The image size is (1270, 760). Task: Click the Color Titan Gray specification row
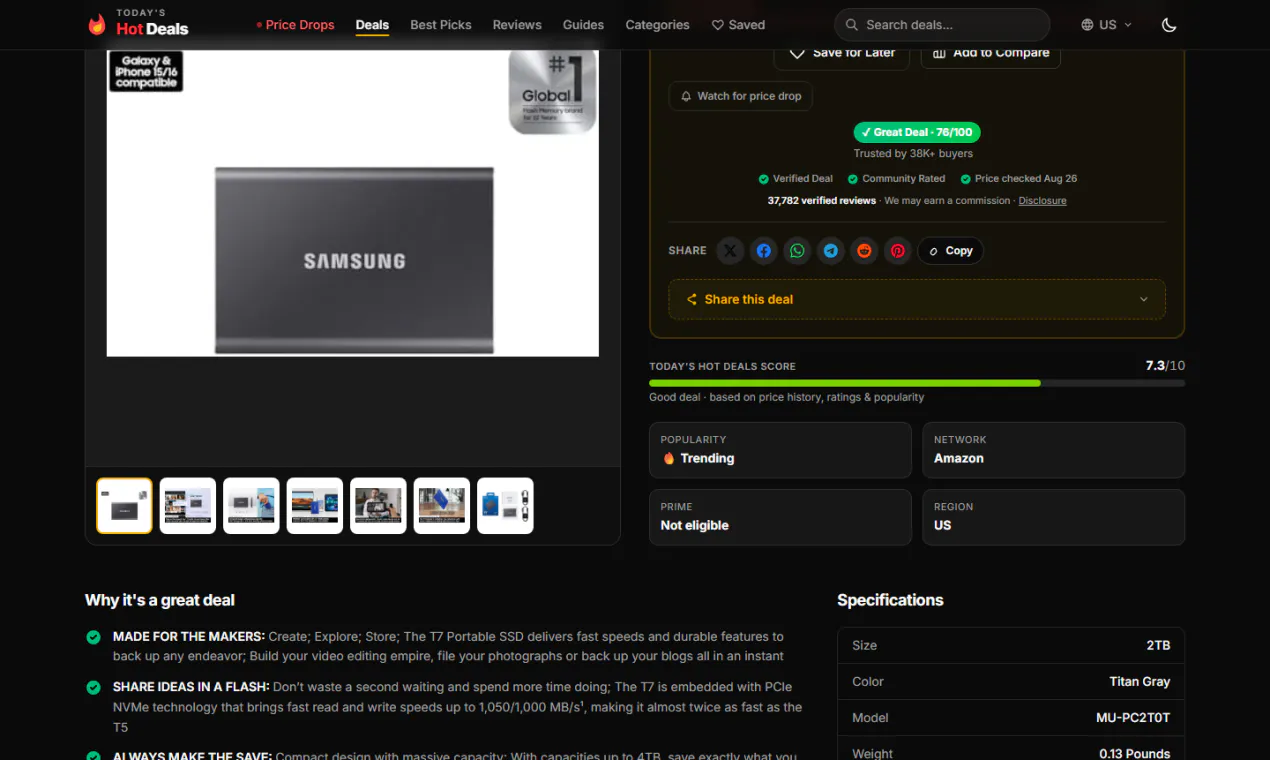(1011, 682)
